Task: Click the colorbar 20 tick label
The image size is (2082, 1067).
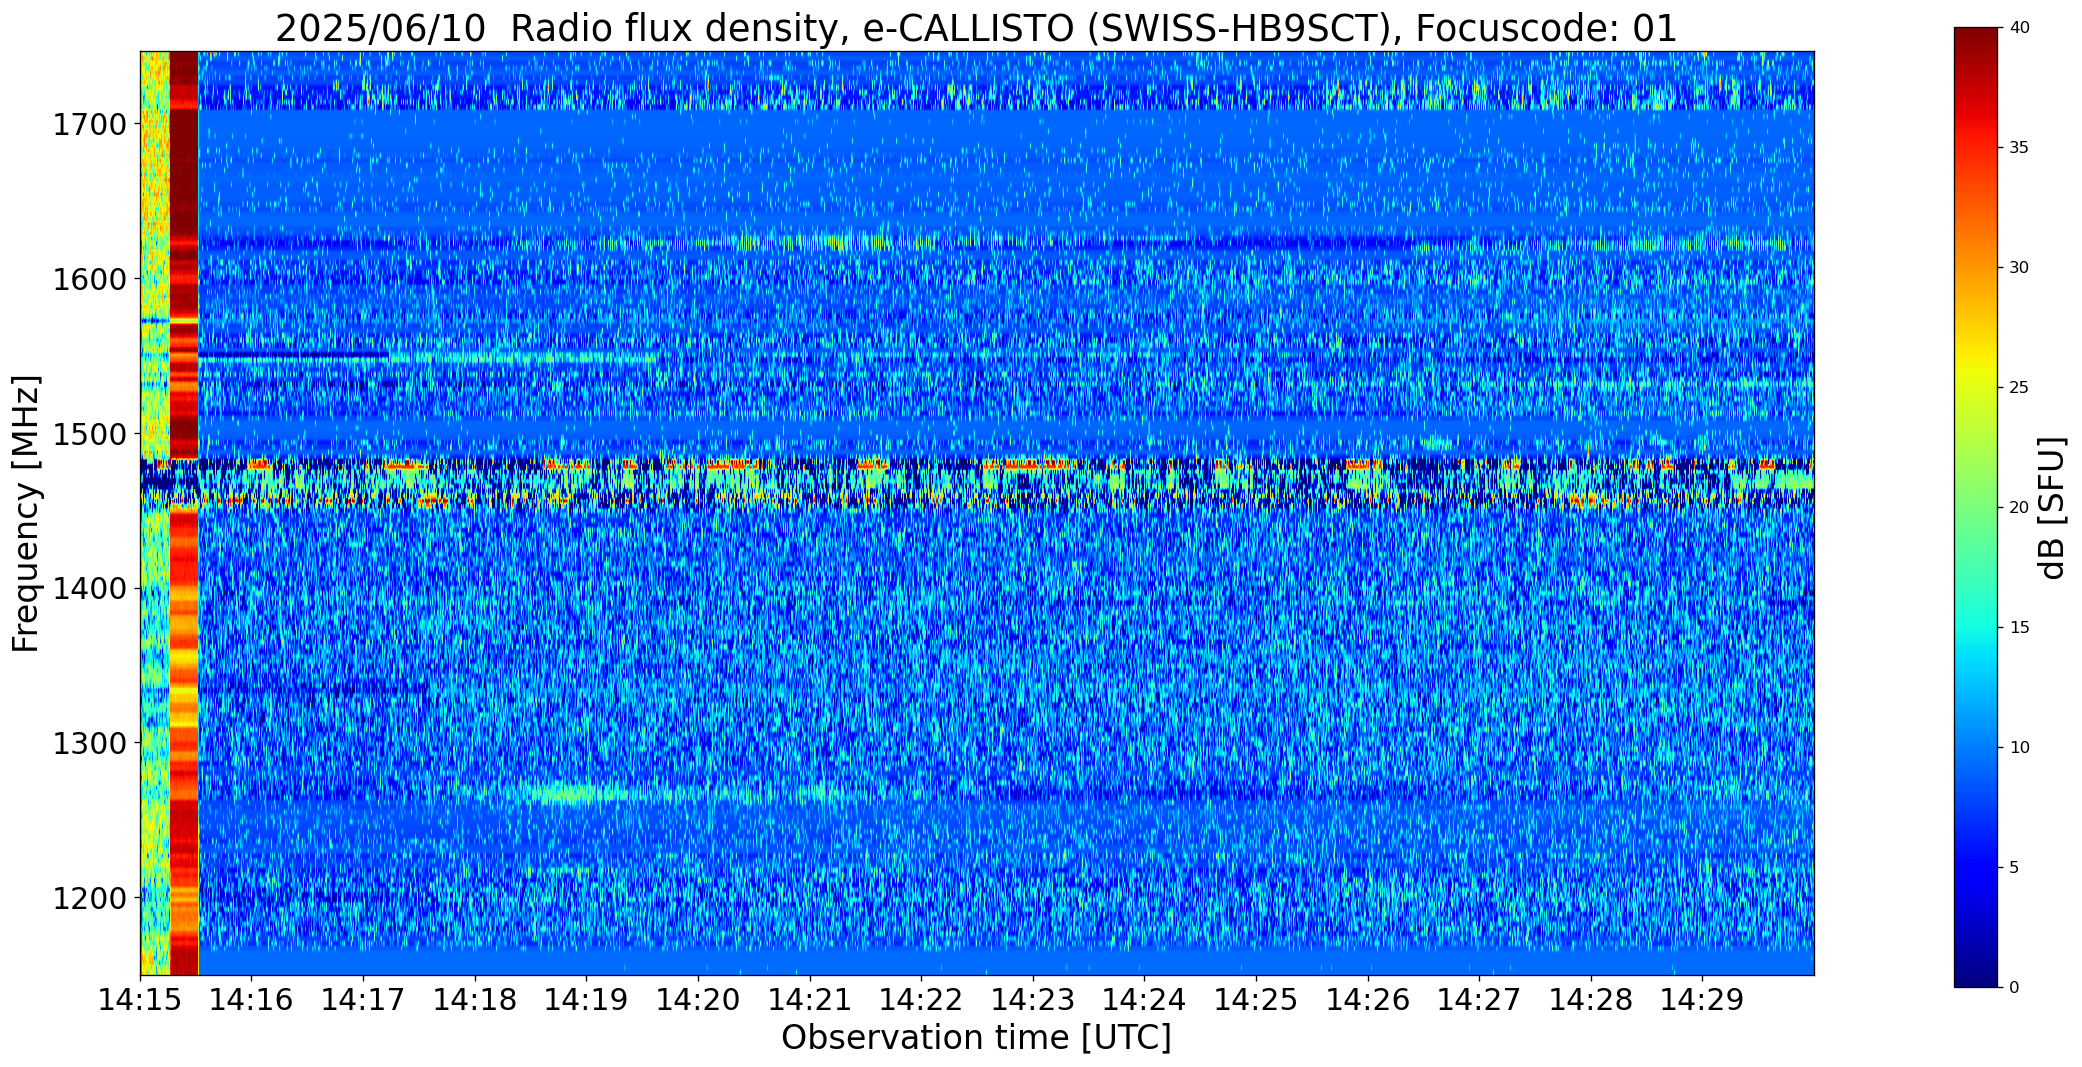Action: click(2019, 508)
